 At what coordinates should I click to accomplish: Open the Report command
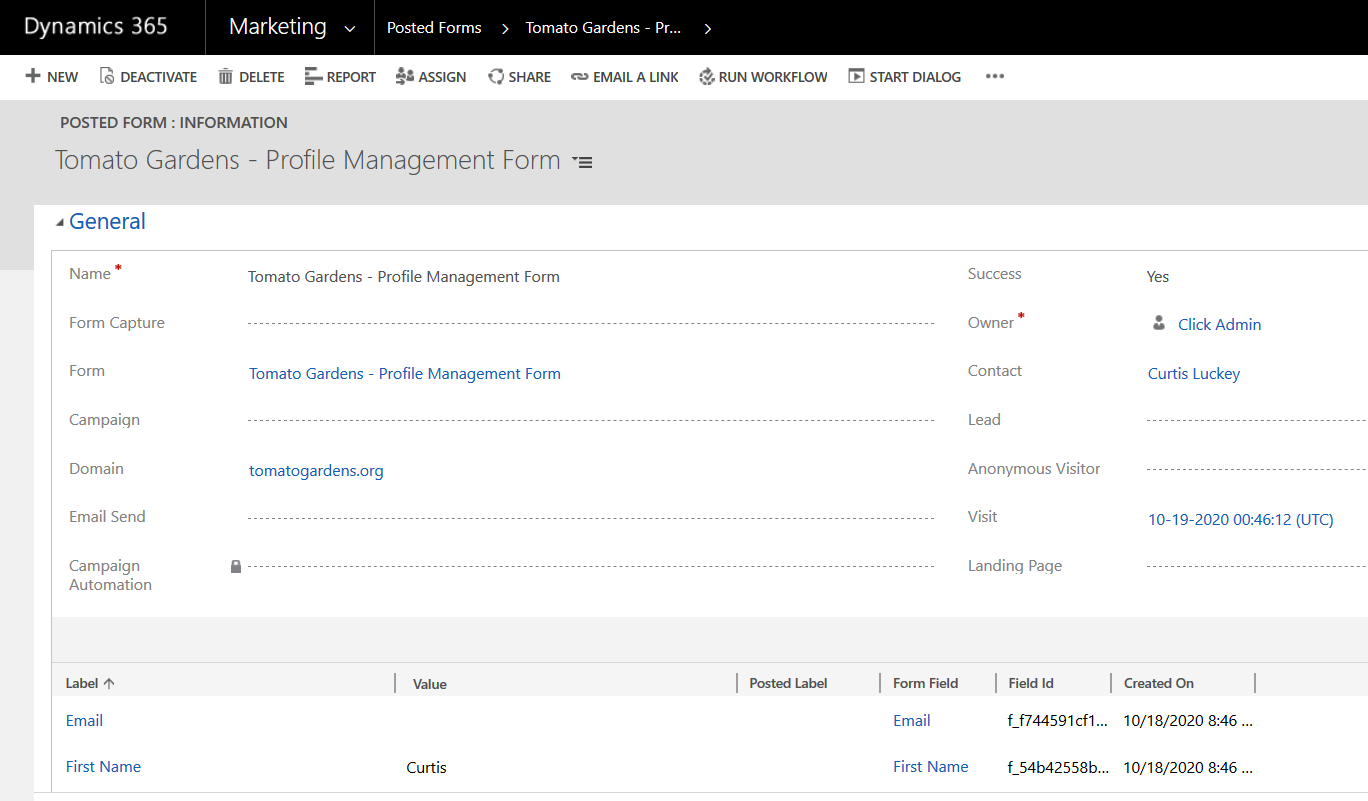coord(313,76)
